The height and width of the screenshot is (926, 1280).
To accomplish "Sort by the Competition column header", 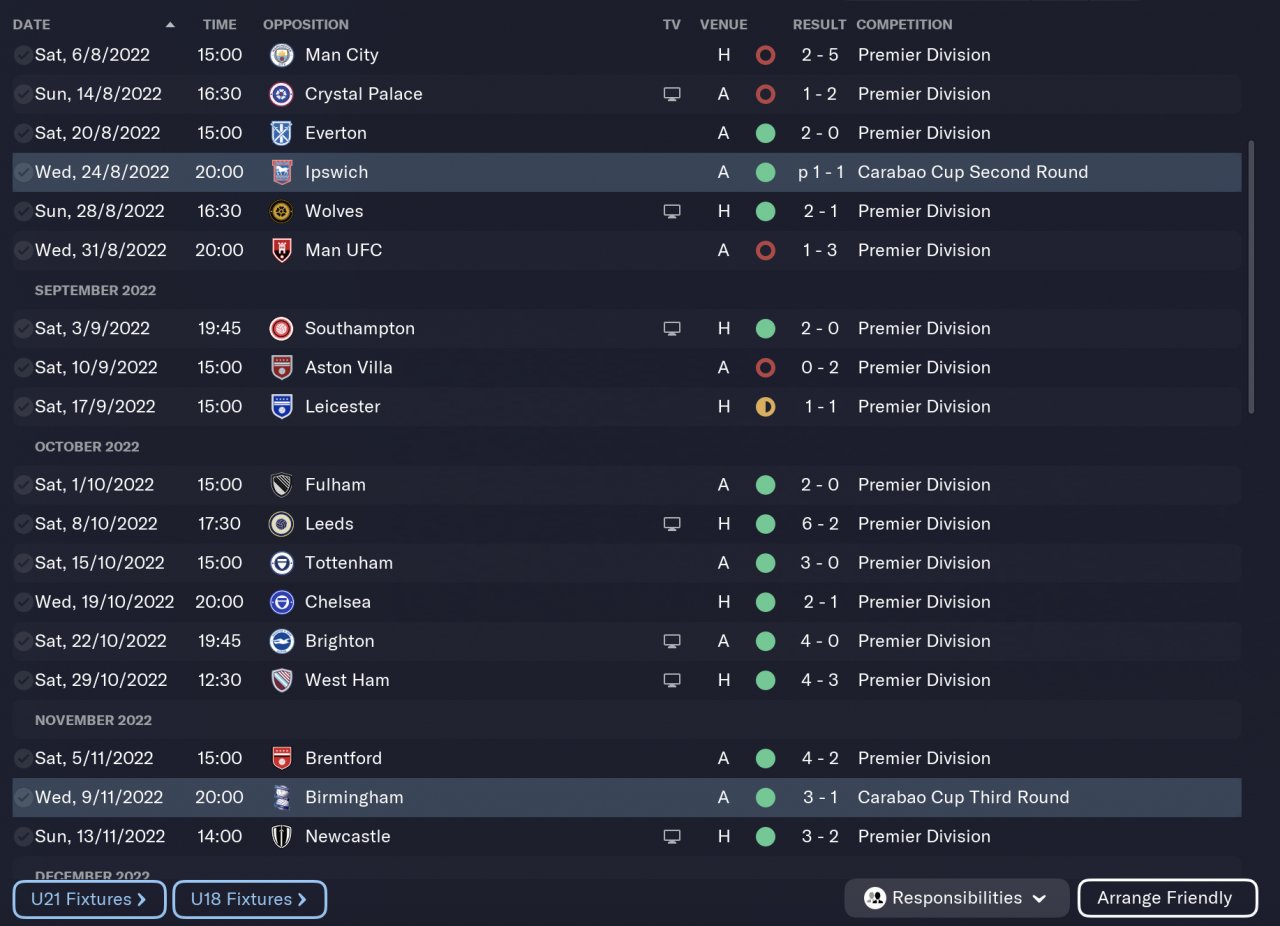I will point(904,24).
